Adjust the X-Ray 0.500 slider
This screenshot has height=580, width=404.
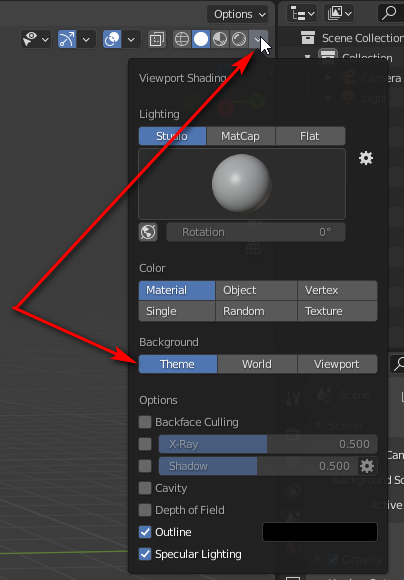point(268,444)
